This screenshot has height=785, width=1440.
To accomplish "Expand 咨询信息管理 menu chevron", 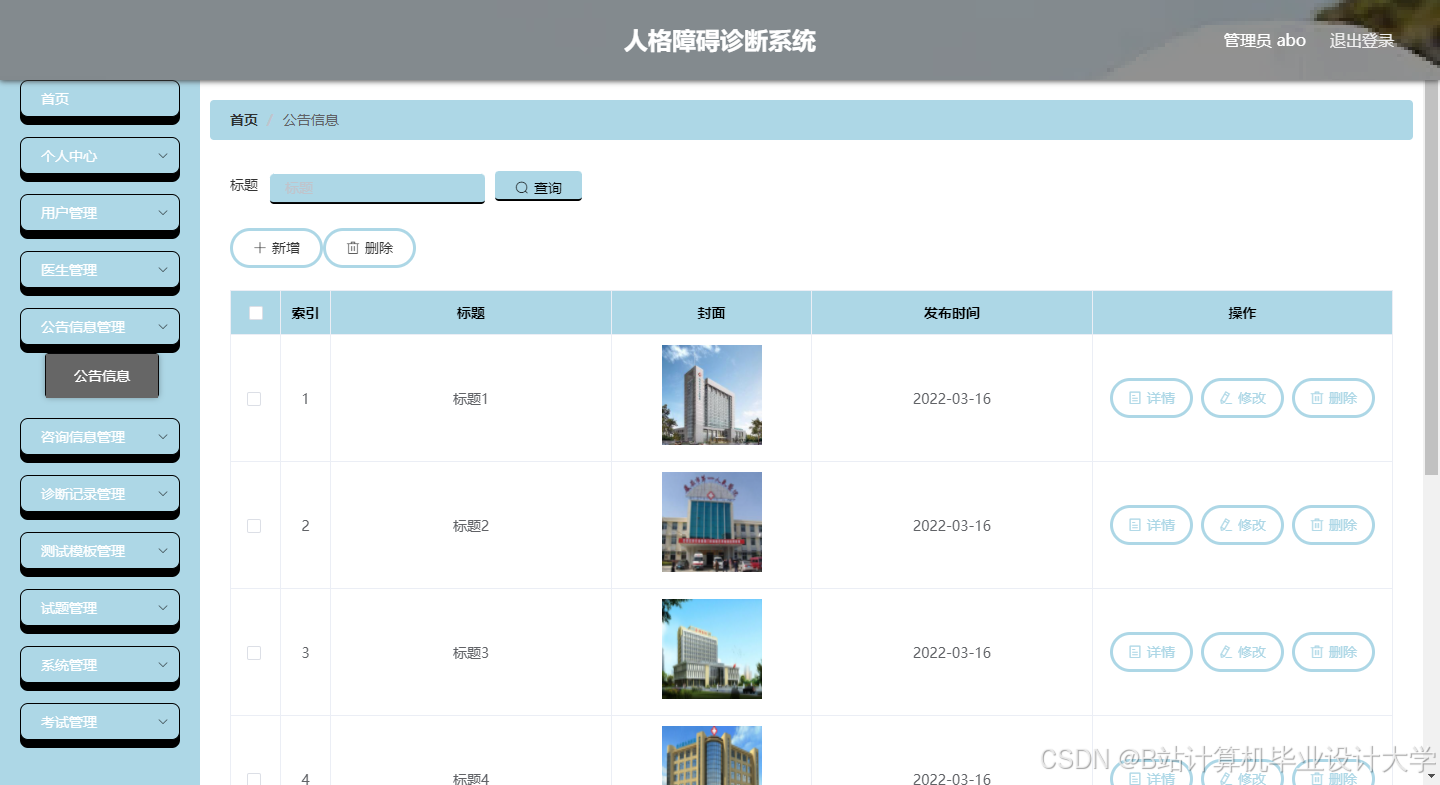I will click(163, 437).
